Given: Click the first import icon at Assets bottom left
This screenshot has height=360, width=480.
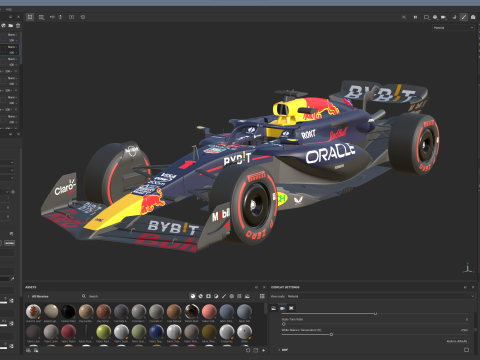Looking at the screenshot, I should [x=28, y=350].
